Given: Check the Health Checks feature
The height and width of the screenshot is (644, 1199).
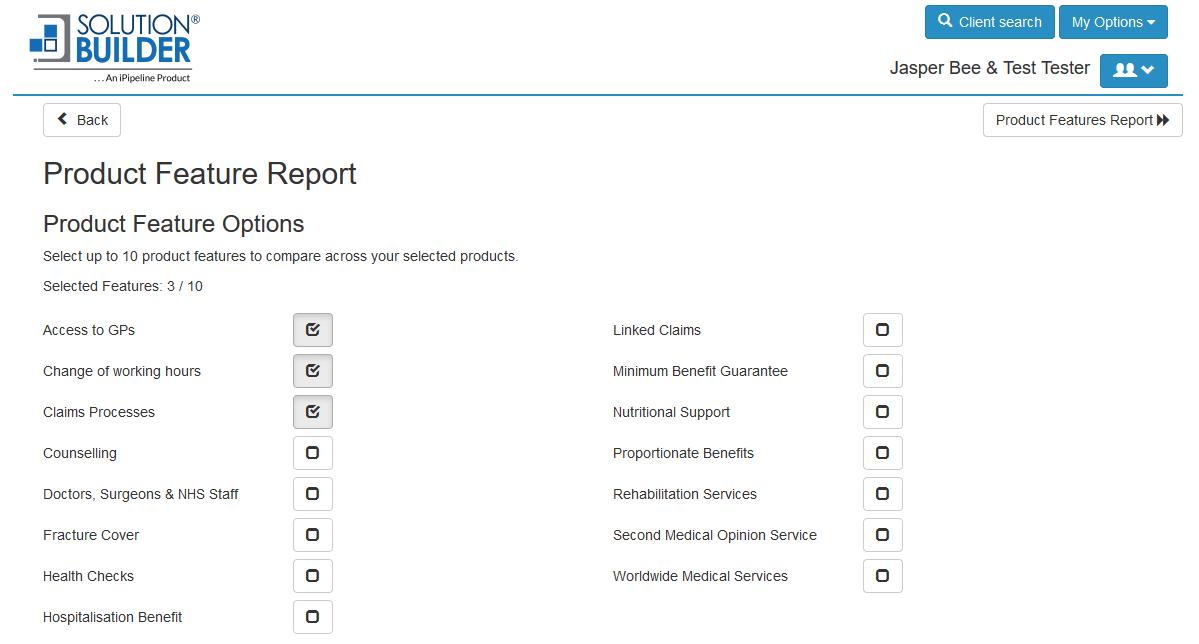Looking at the screenshot, I should (x=313, y=576).
